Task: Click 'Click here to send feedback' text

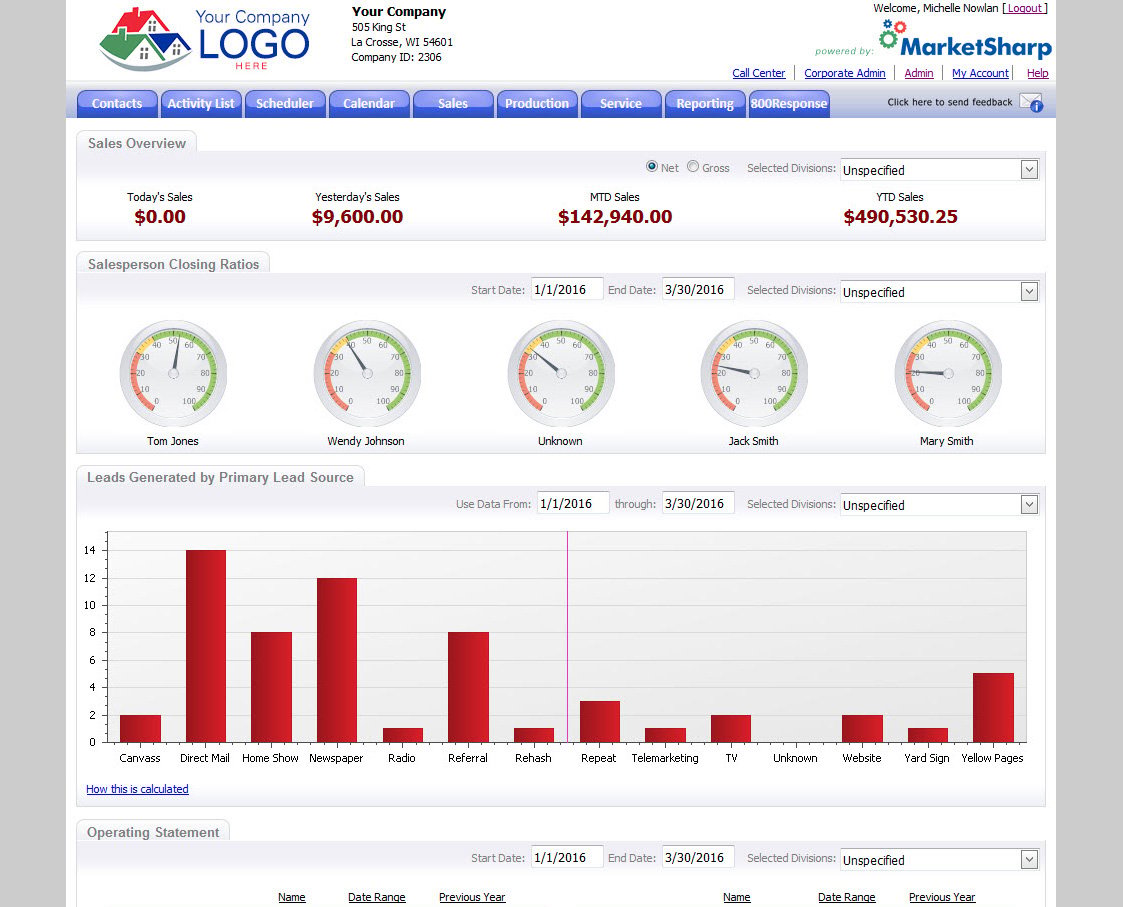Action: (x=950, y=102)
